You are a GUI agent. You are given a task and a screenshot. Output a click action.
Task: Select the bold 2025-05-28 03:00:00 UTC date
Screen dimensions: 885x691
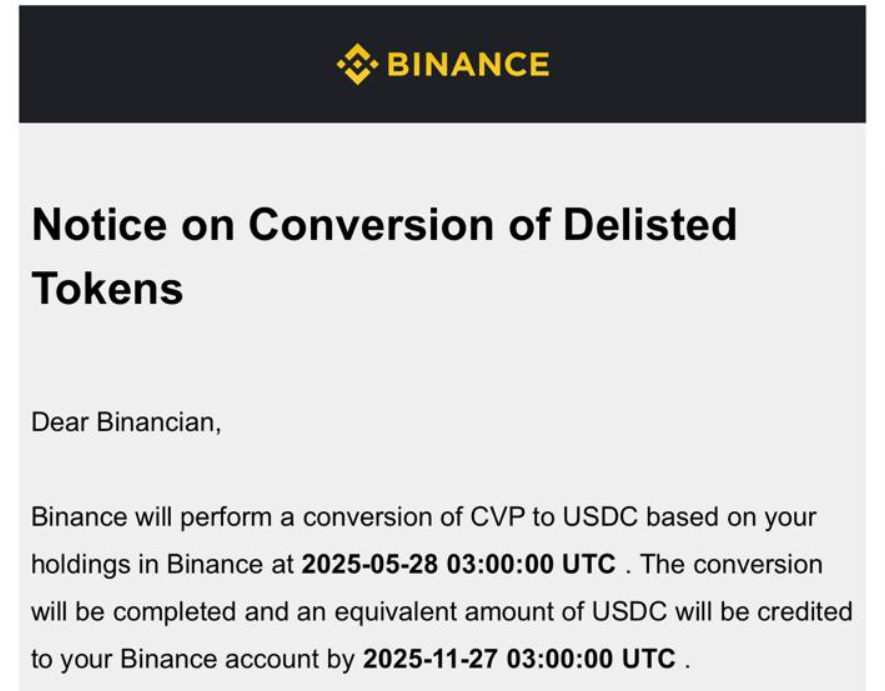458,564
